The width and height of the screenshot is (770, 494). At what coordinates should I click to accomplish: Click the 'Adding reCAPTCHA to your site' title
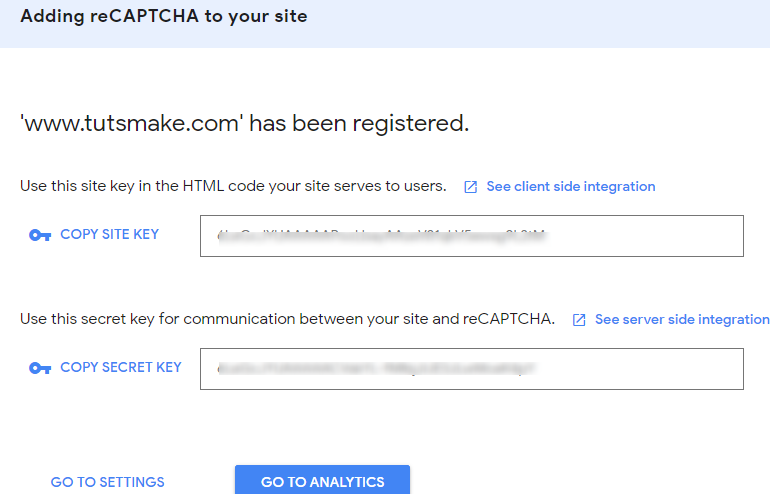[x=164, y=17]
